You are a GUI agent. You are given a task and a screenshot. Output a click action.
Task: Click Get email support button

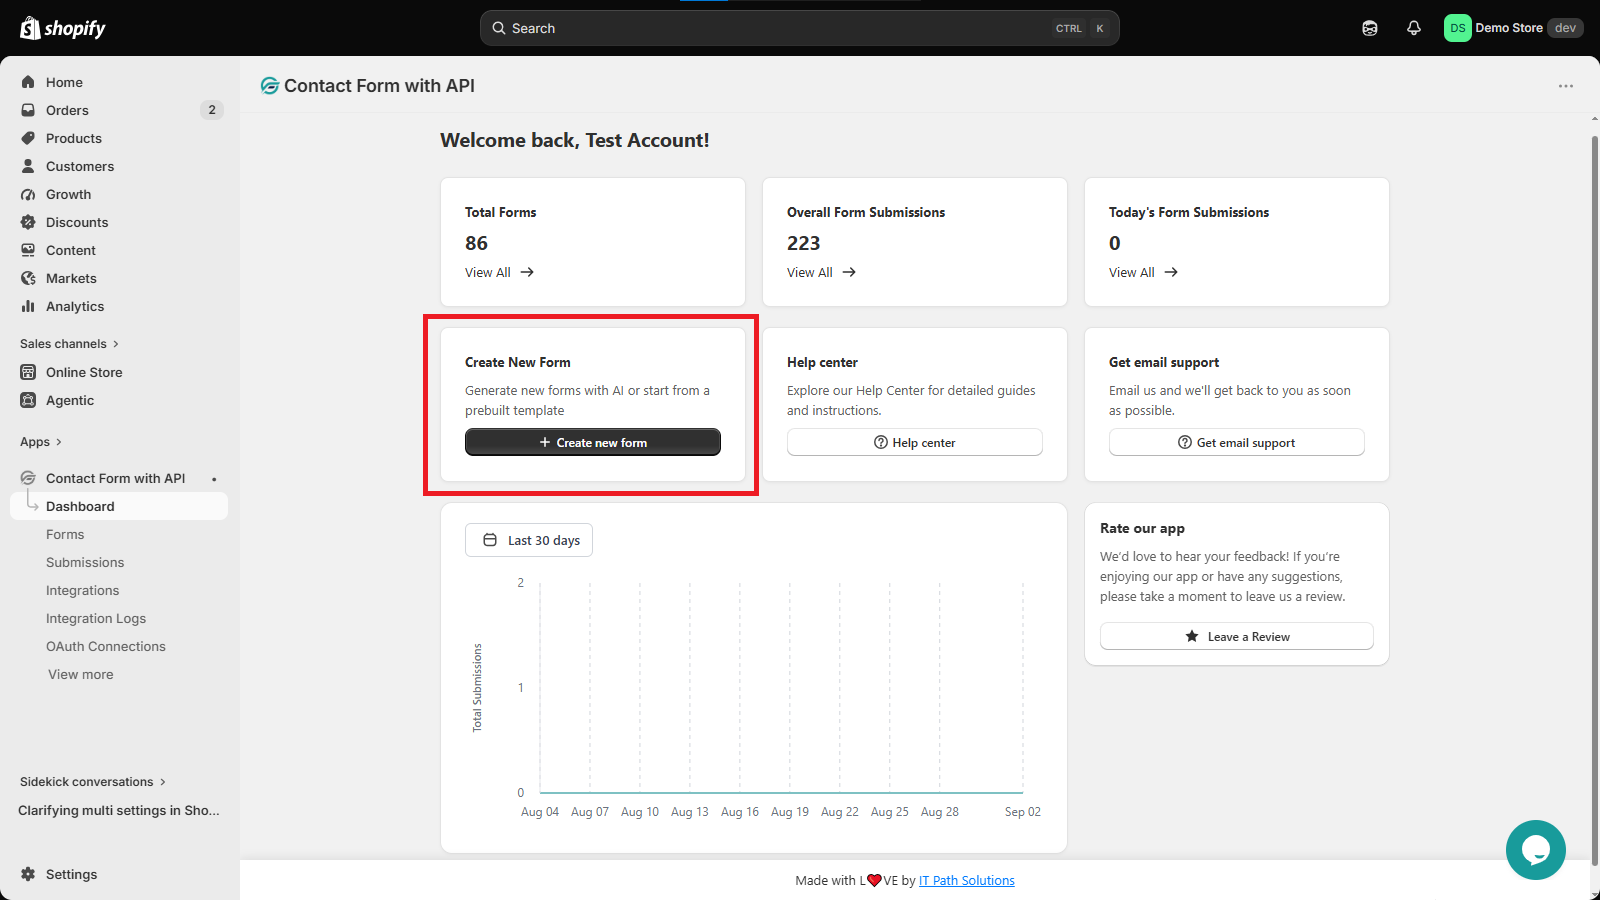(1237, 442)
